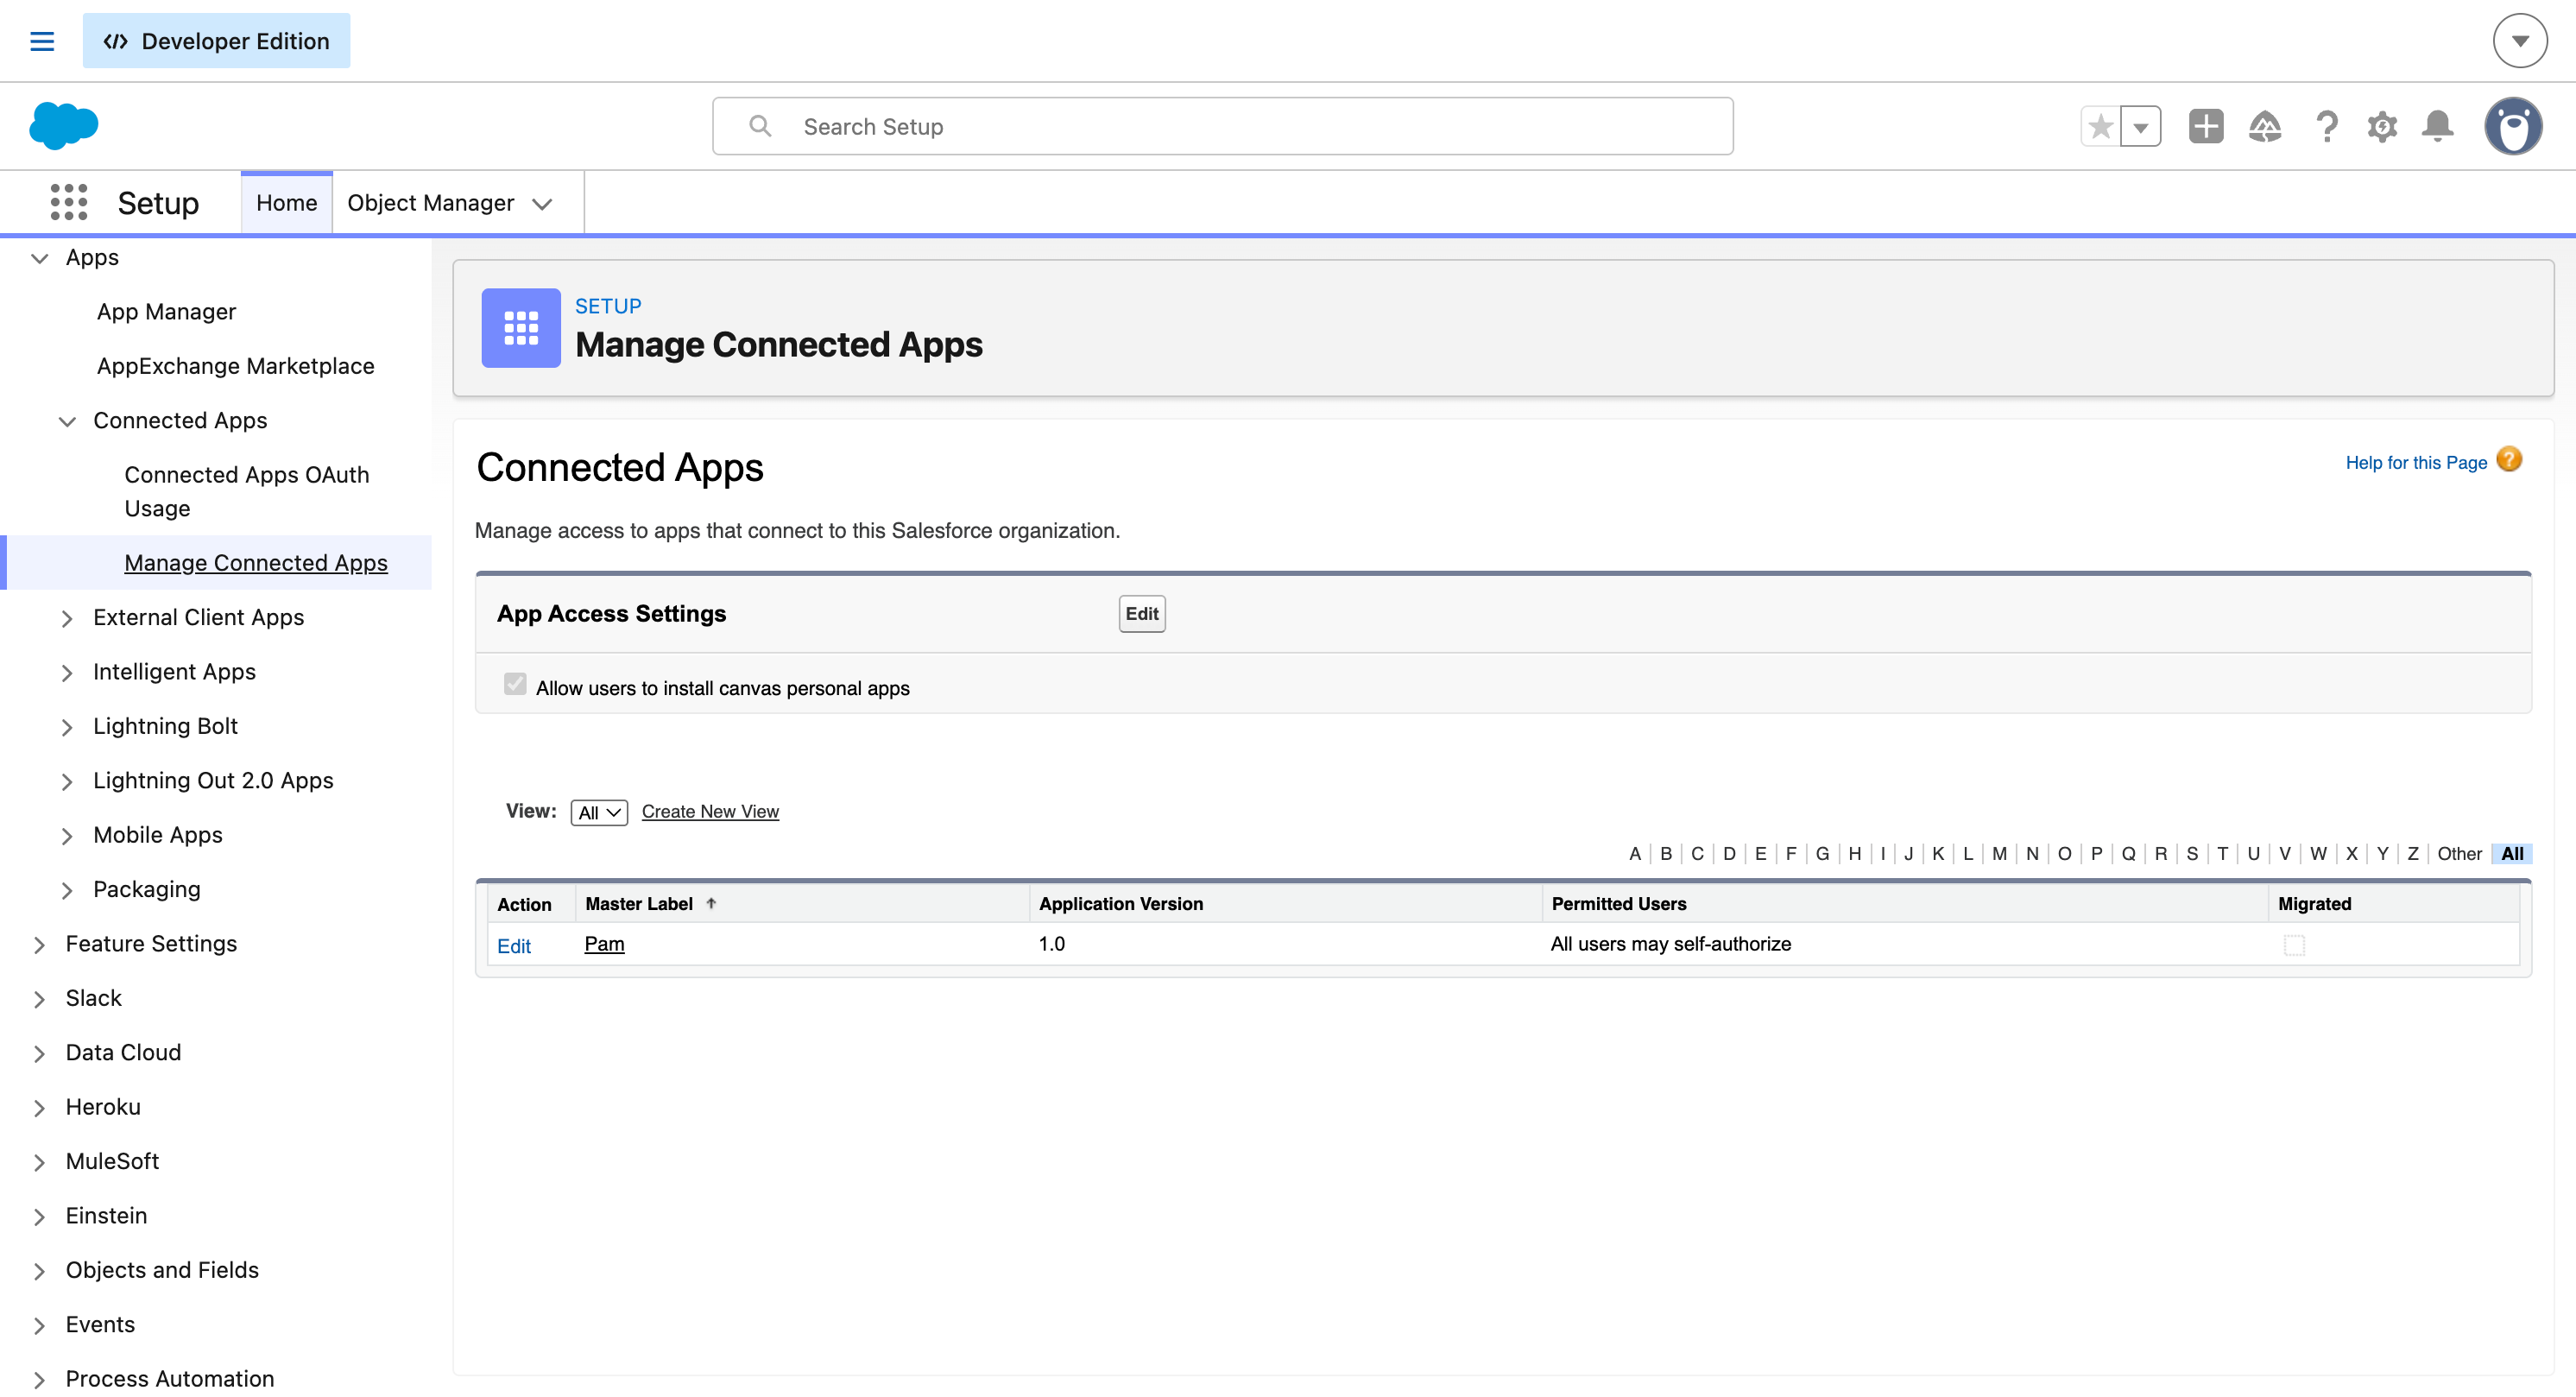Open the Setup gear icon
Image resolution: width=2576 pixels, height=1397 pixels.
coord(2382,127)
